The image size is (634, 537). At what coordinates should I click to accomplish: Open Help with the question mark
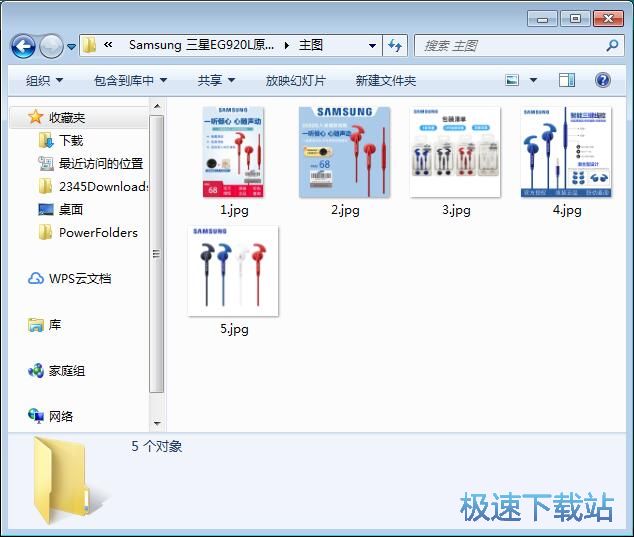(602, 80)
